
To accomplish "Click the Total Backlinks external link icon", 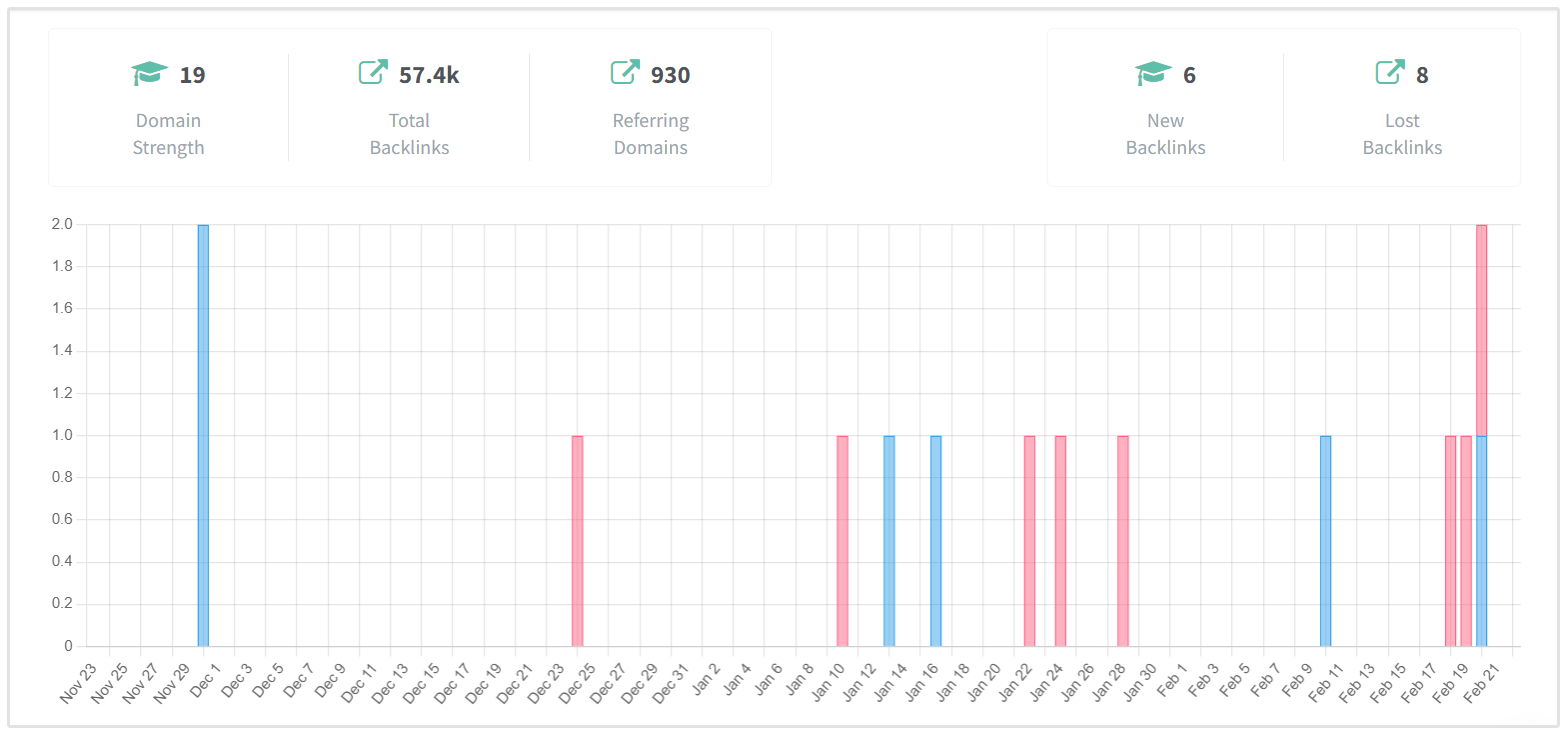I will click(373, 72).
